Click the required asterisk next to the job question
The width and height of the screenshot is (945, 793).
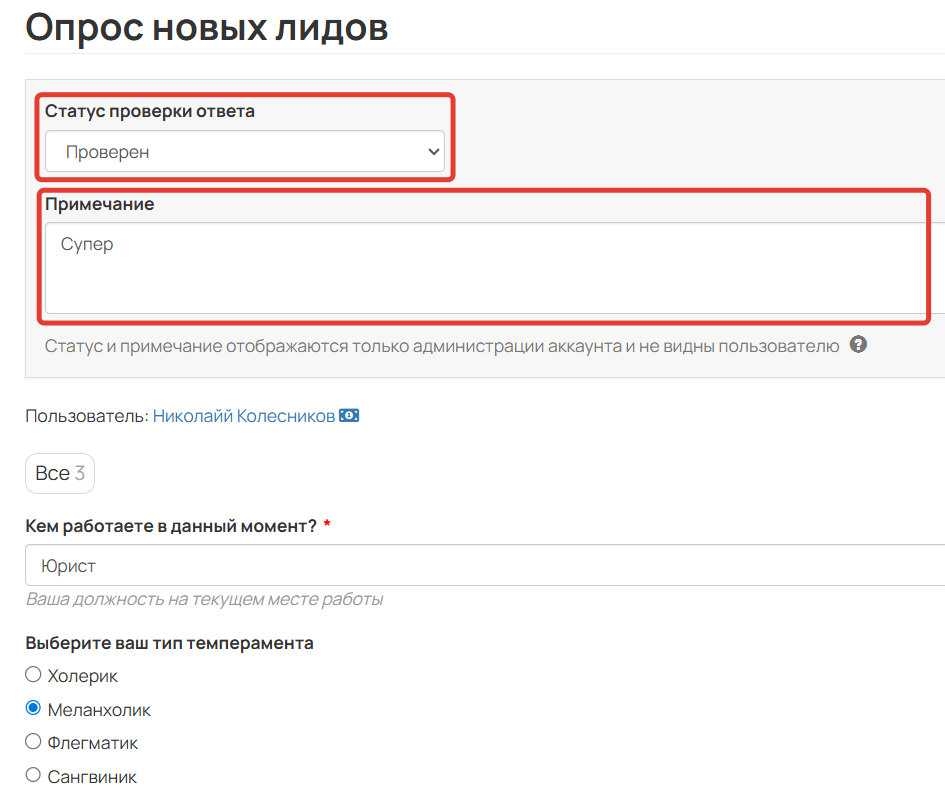coord(326,525)
